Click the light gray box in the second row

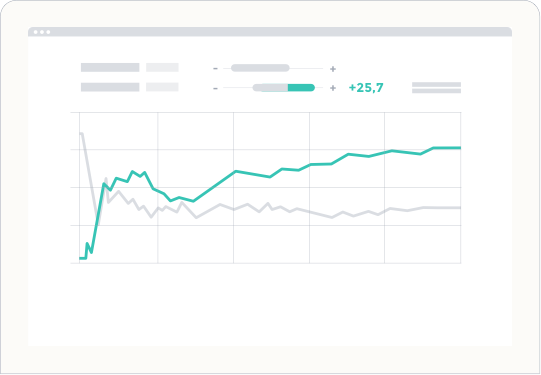point(162,87)
